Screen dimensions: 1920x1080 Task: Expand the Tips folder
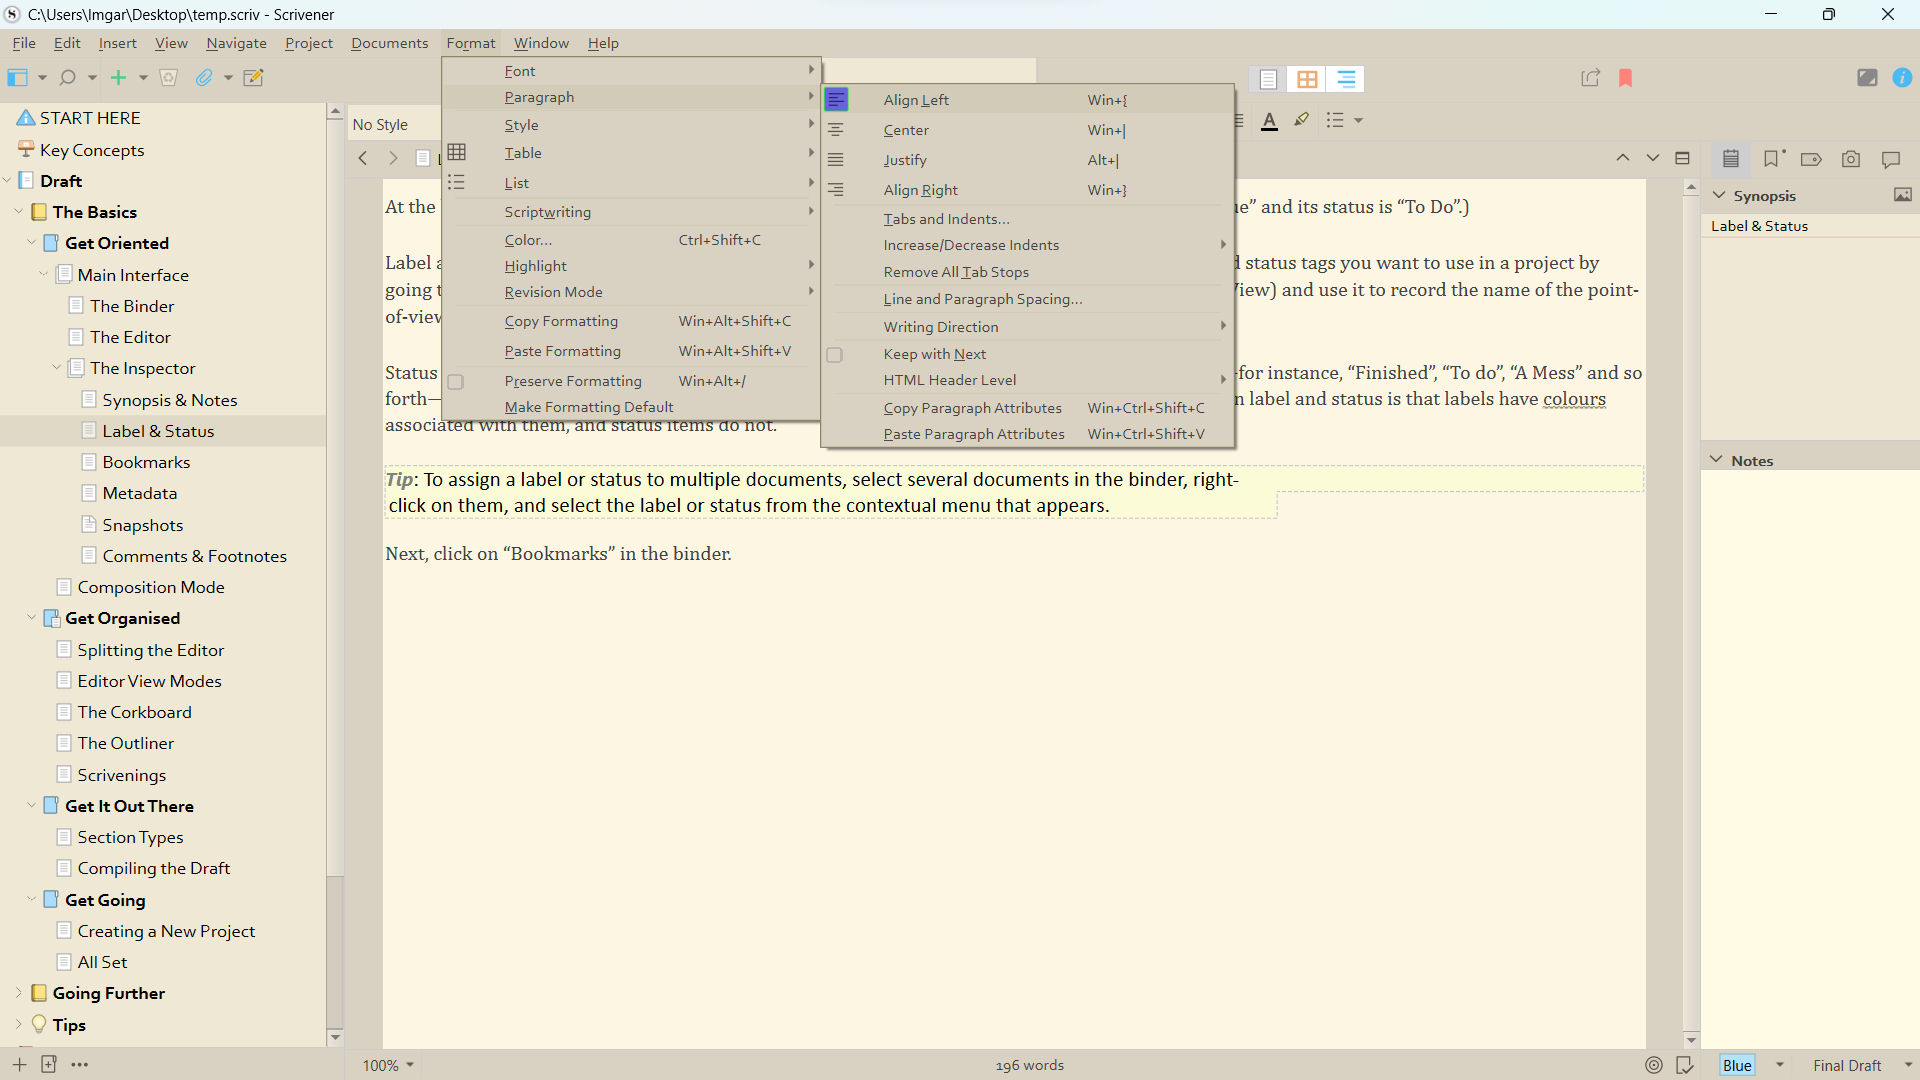pyautogui.click(x=18, y=1025)
